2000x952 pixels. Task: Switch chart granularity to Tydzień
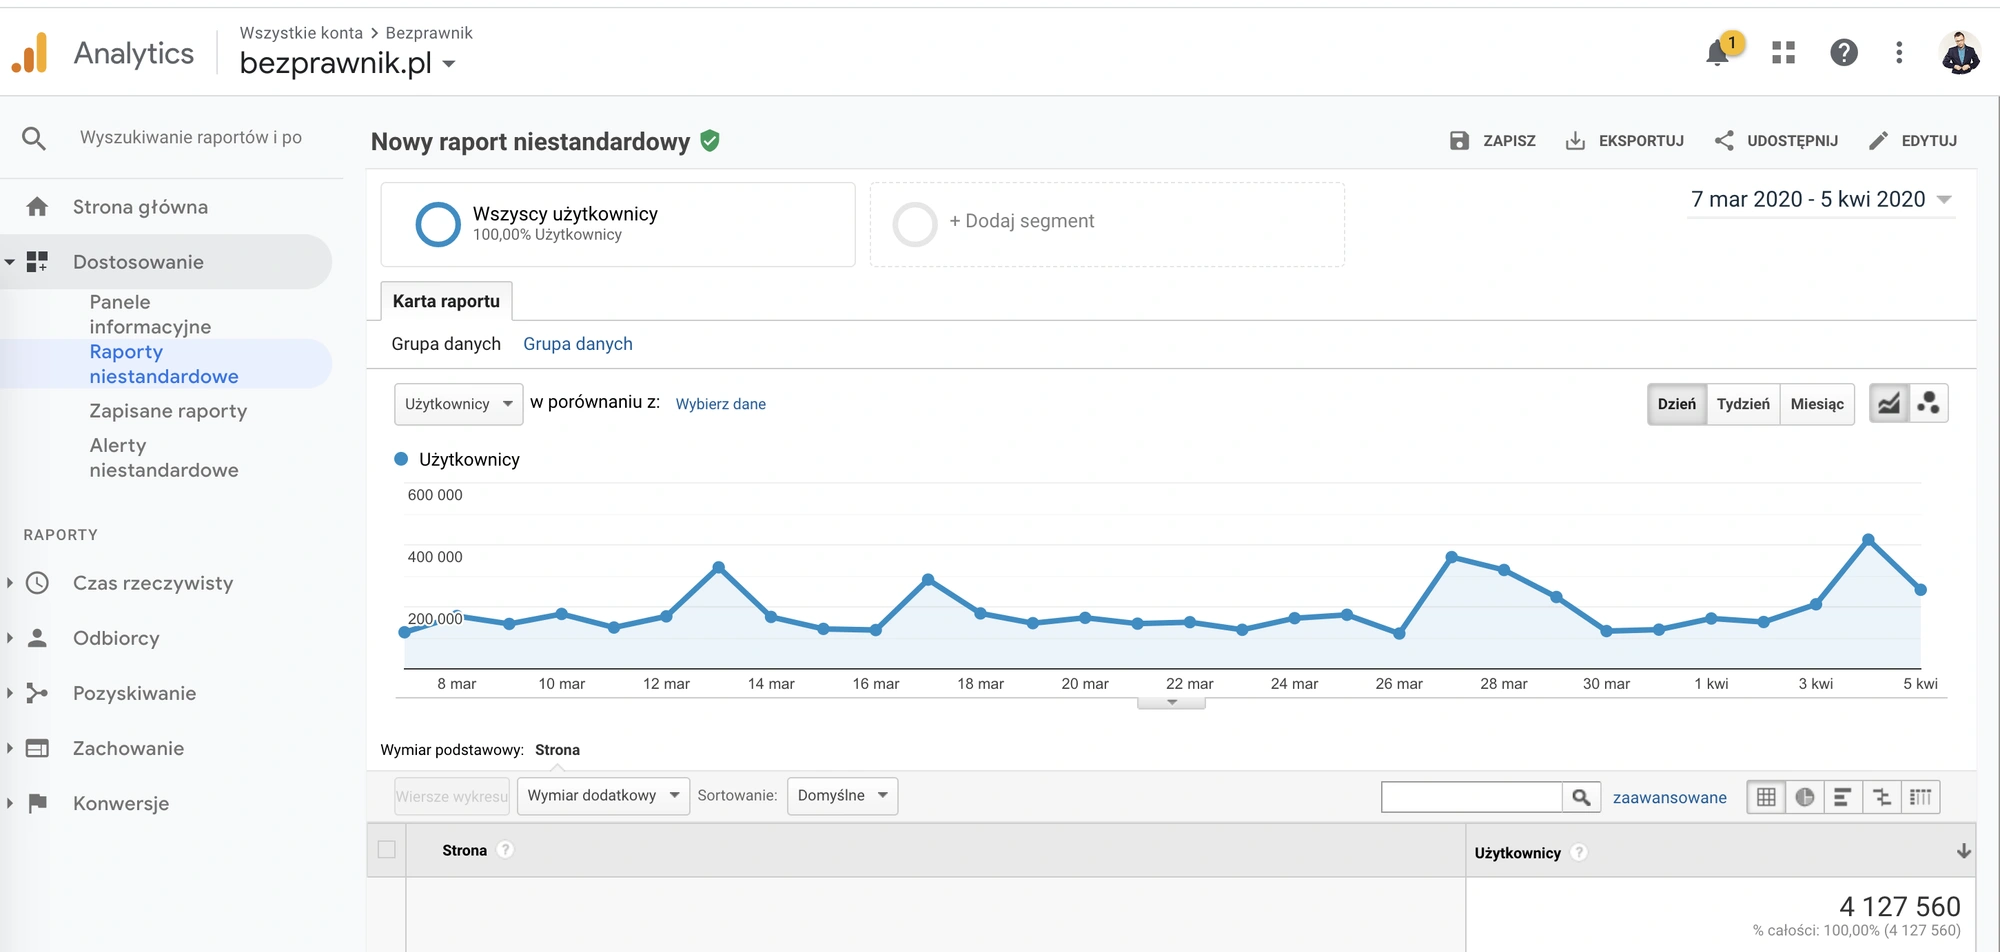click(x=1742, y=404)
